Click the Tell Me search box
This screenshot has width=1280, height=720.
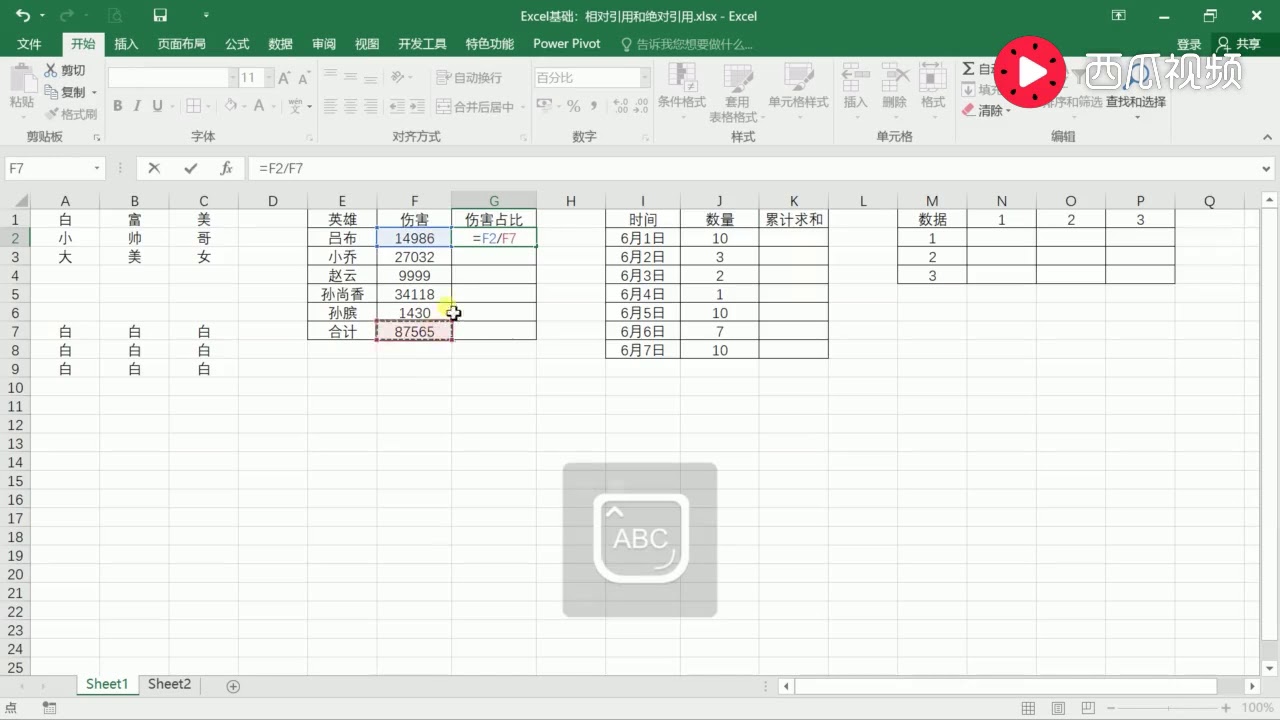tap(687, 44)
